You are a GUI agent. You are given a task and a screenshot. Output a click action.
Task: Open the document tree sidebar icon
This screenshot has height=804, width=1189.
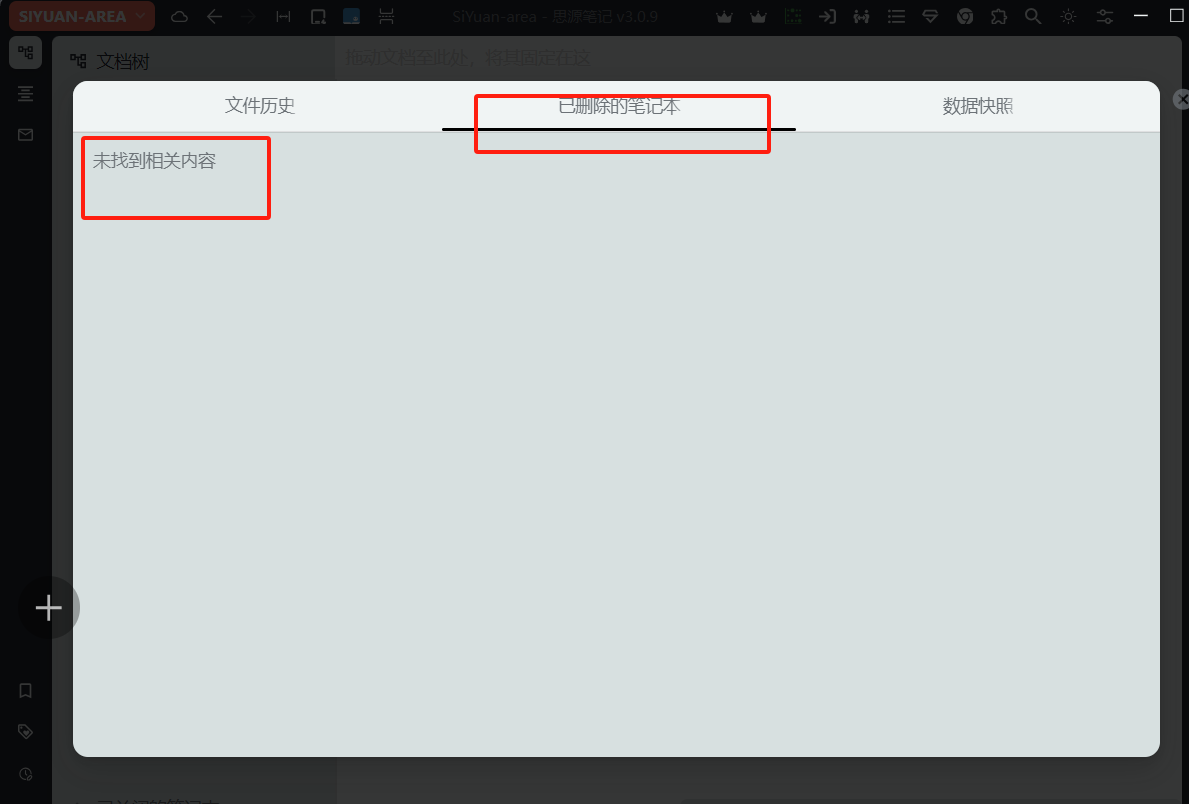click(26, 53)
